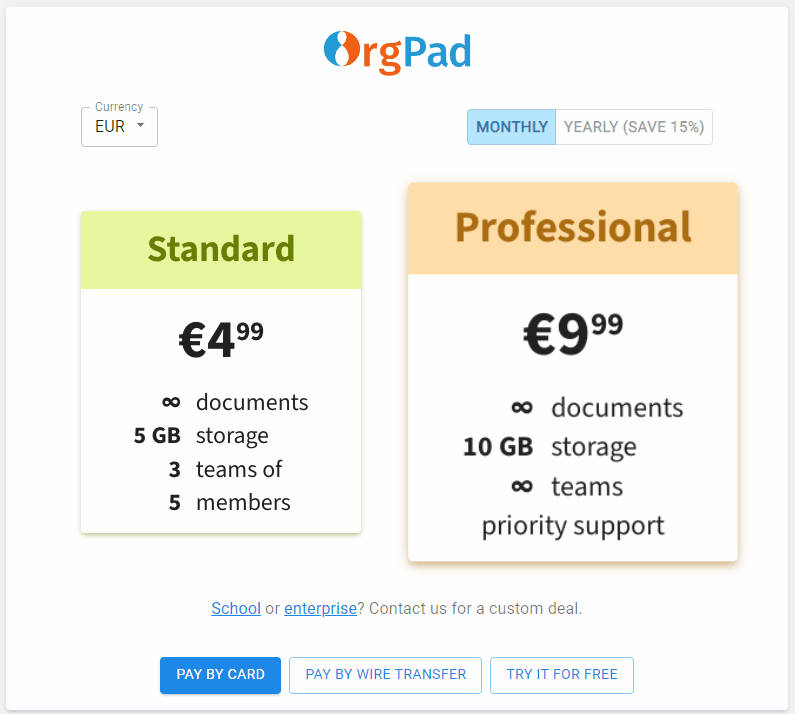The width and height of the screenshot is (795, 714).
Task: Click Standard plan's infinity documents icon
Action: [171, 402]
